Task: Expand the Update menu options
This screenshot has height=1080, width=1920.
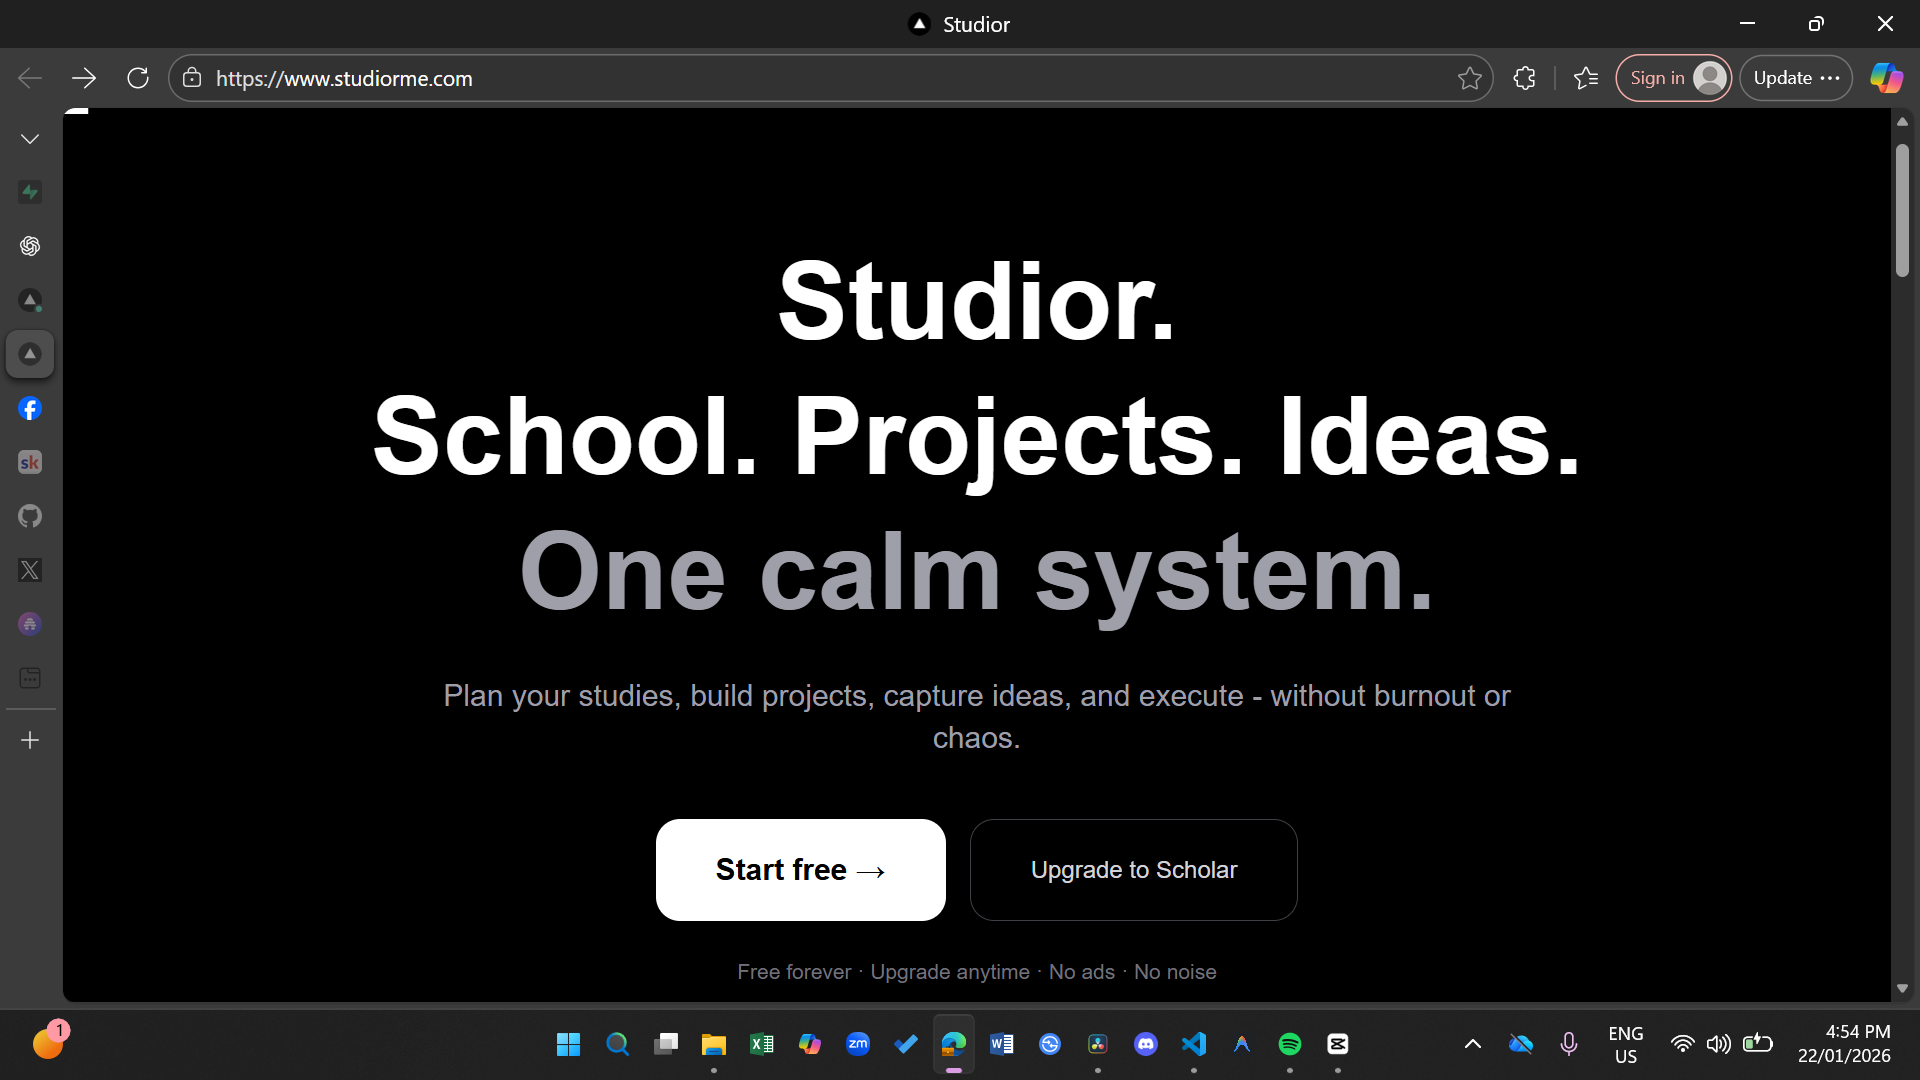Action: coord(1832,78)
